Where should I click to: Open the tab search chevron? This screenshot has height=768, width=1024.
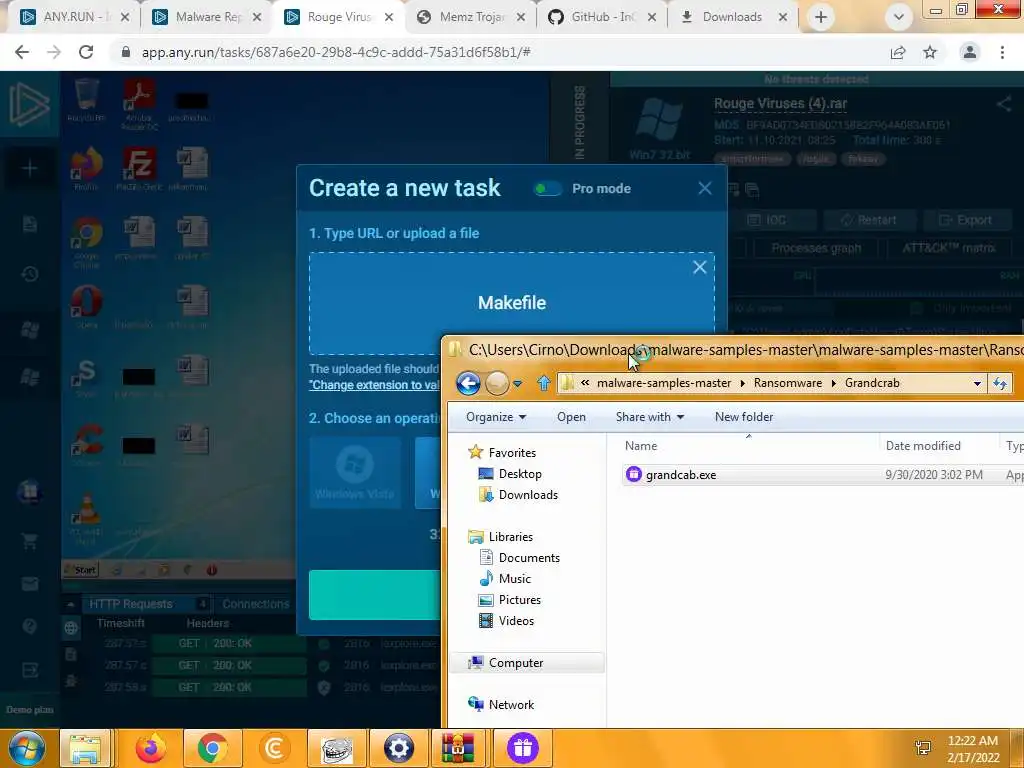click(899, 17)
